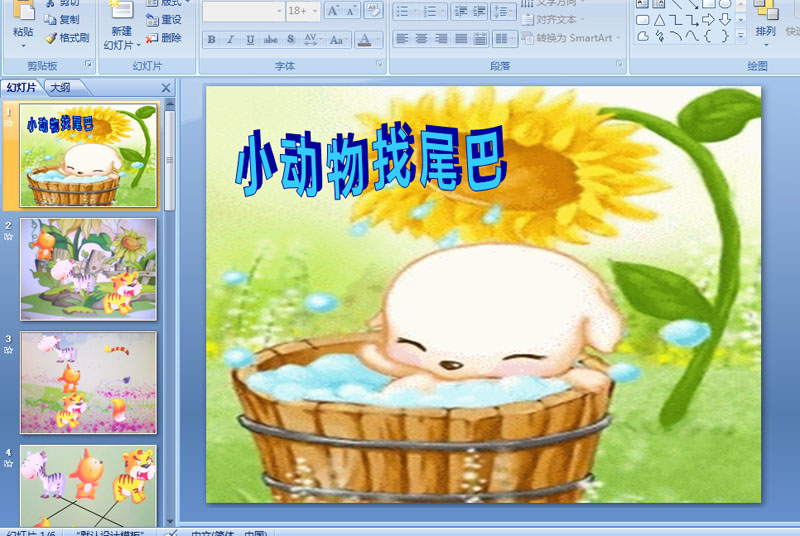Click the Copy (复制) icon
The width and height of the screenshot is (800, 536).
[51, 19]
